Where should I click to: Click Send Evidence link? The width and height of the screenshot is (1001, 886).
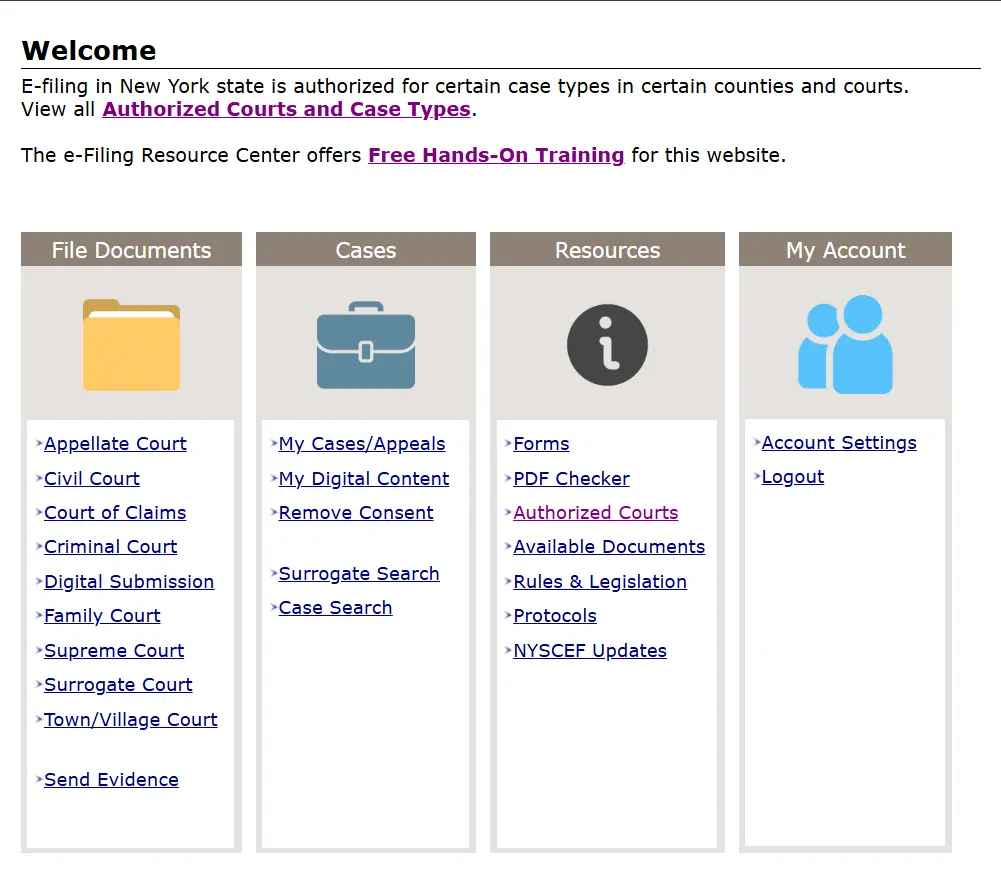coord(111,780)
